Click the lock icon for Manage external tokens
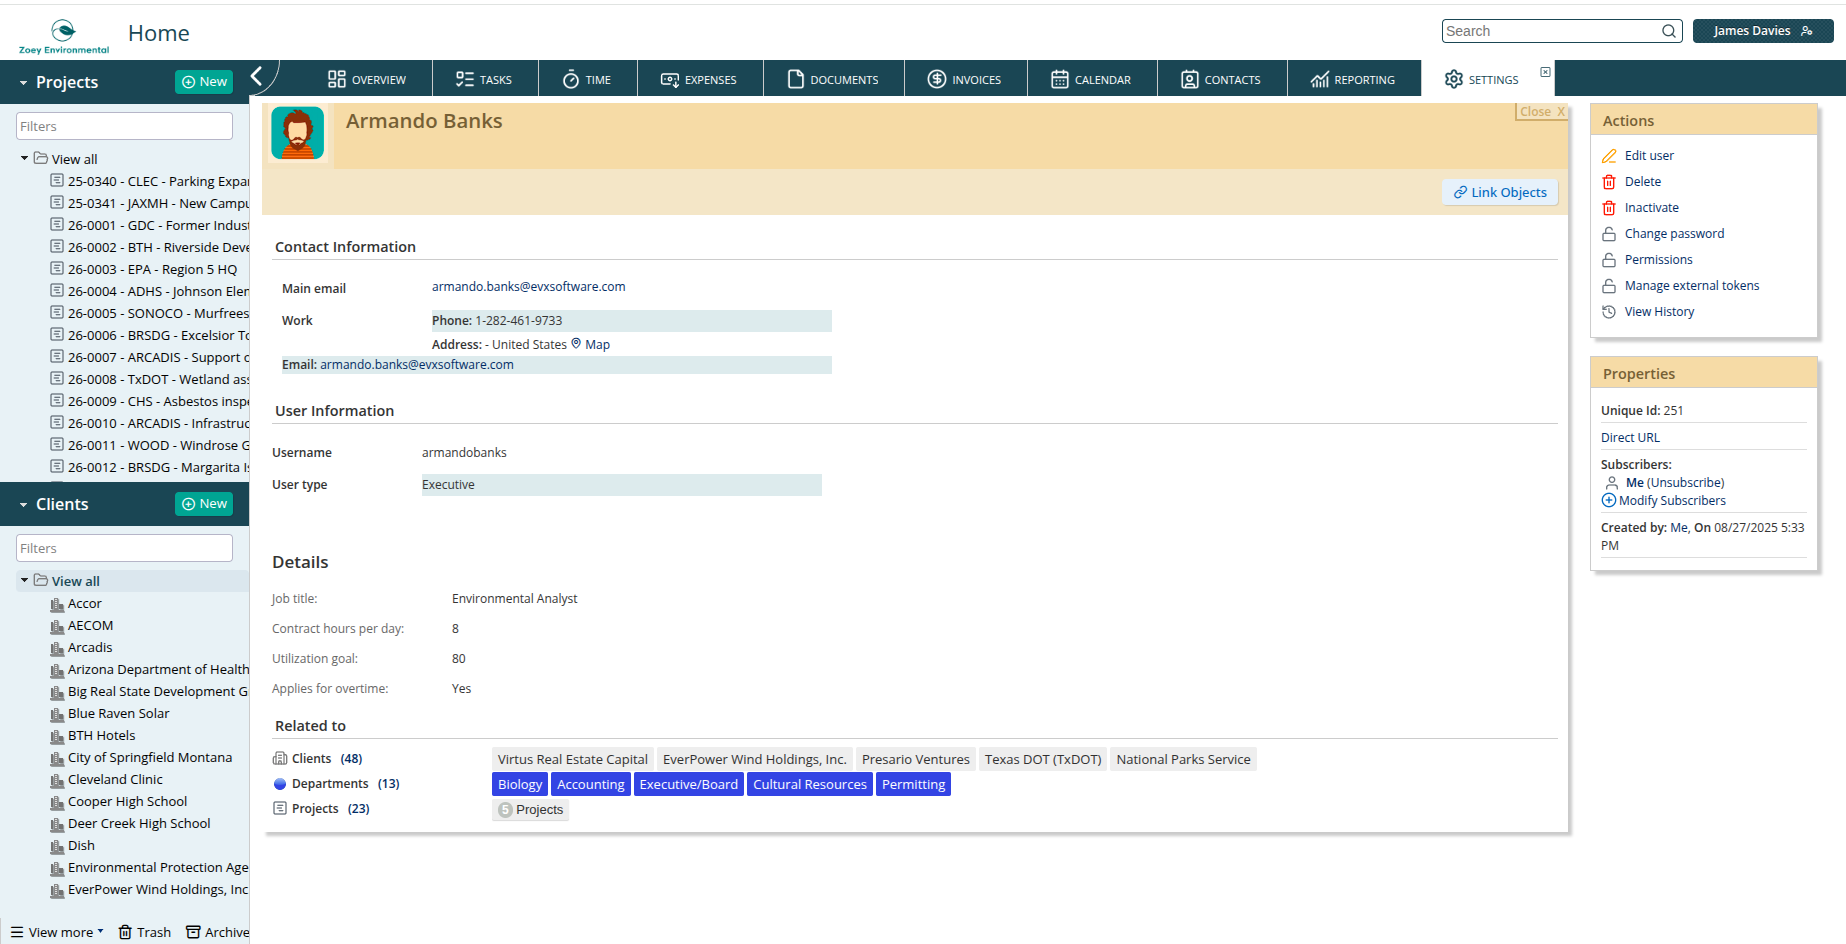1846x944 pixels. coord(1609,286)
